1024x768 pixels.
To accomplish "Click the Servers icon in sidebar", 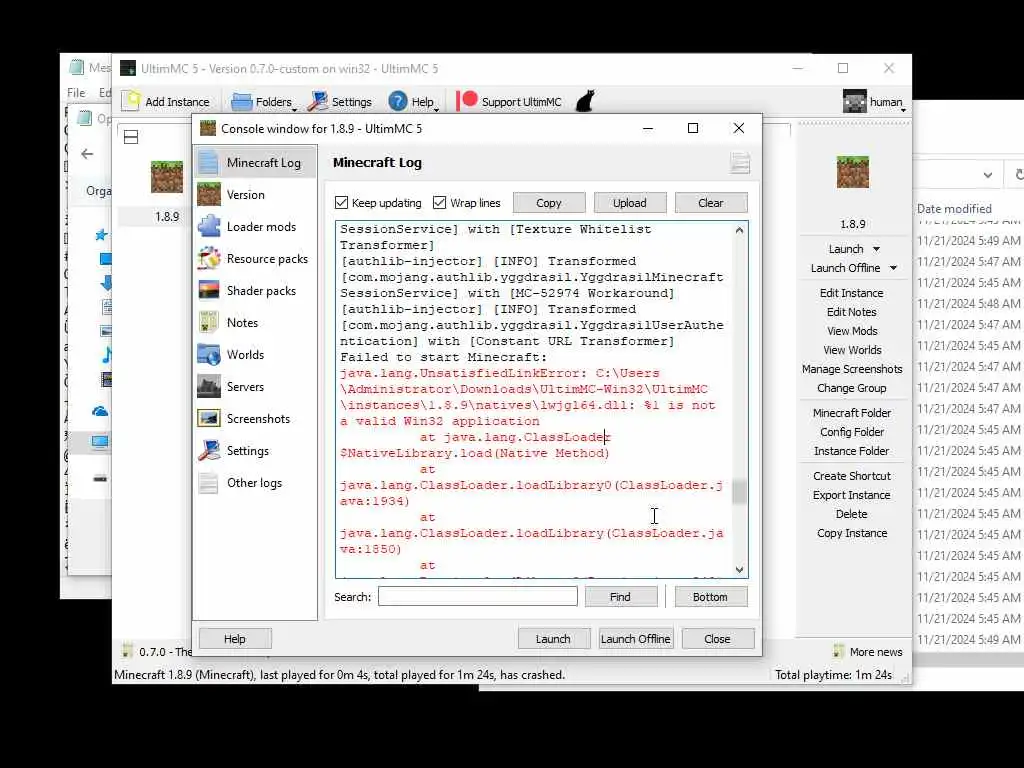I will pos(209,387).
